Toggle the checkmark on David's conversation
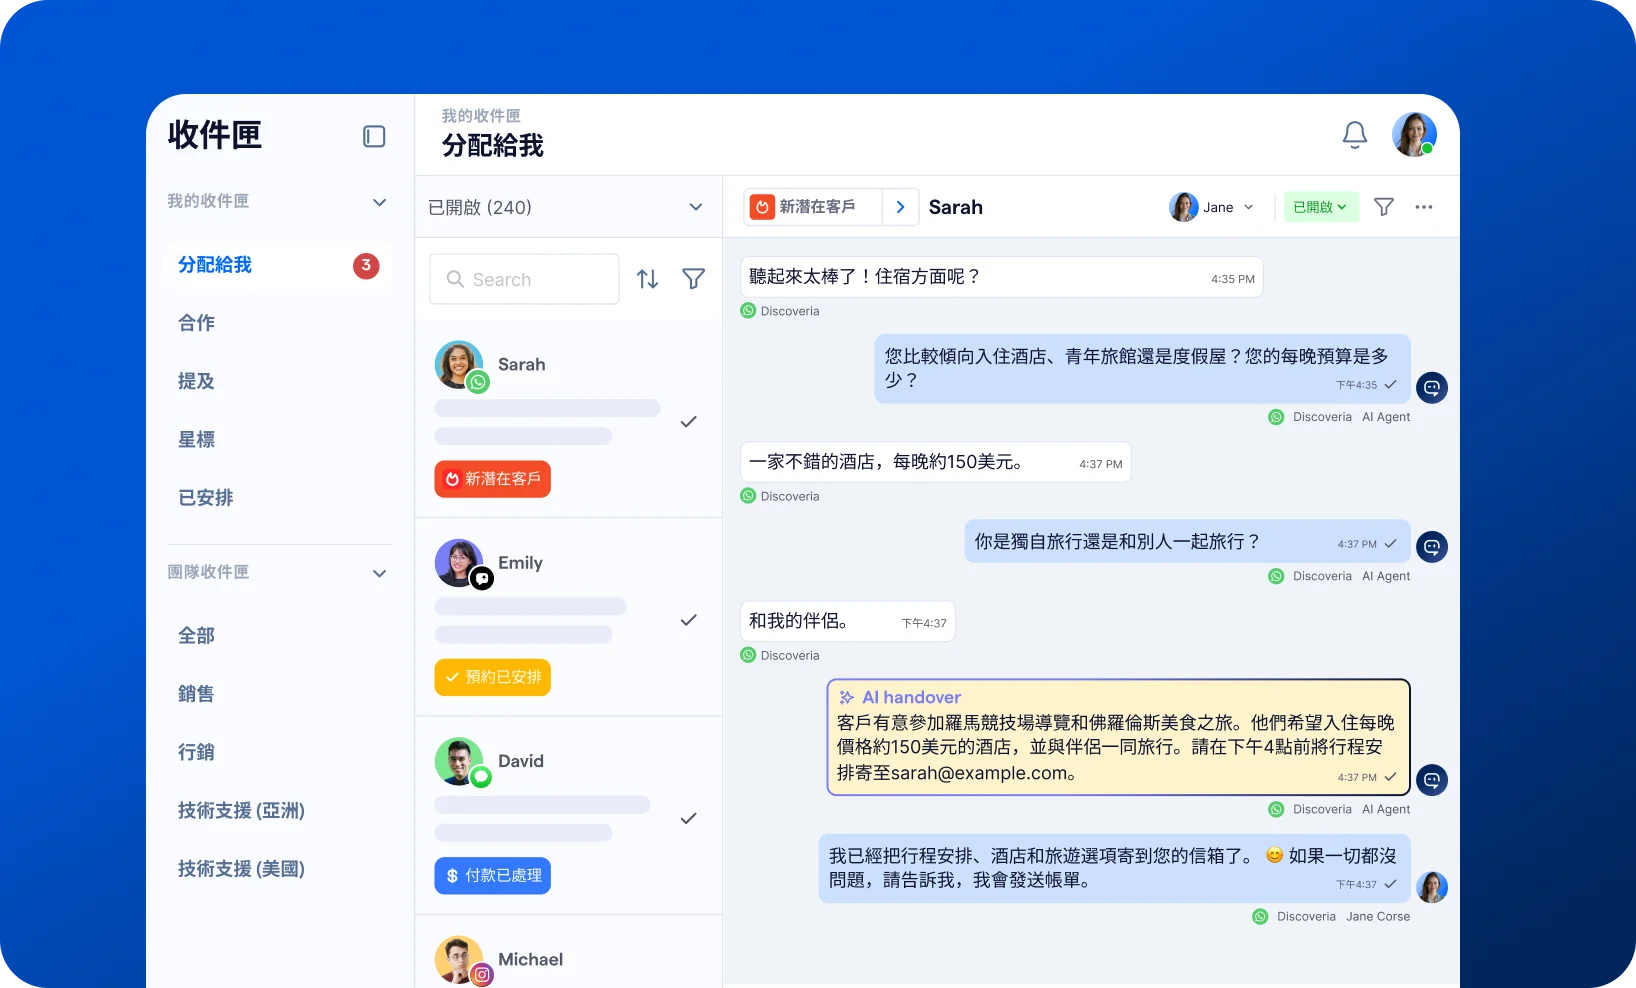This screenshot has height=988, width=1636. pyautogui.click(x=688, y=819)
